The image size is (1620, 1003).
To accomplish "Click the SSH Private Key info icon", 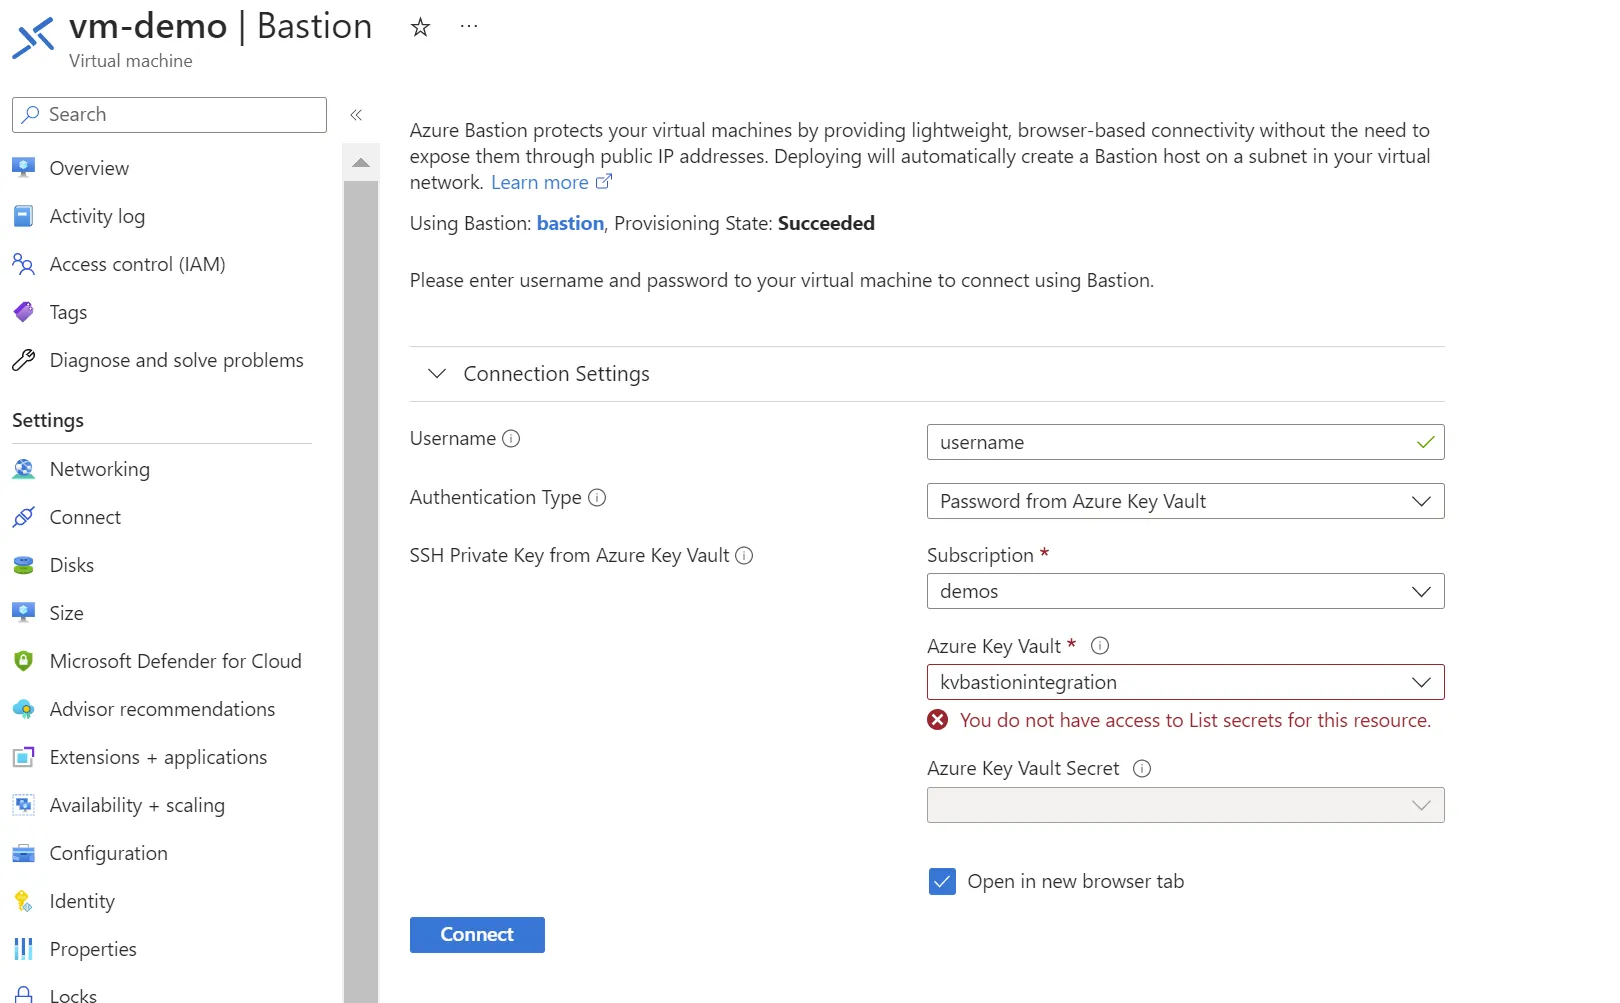I will [x=744, y=555].
